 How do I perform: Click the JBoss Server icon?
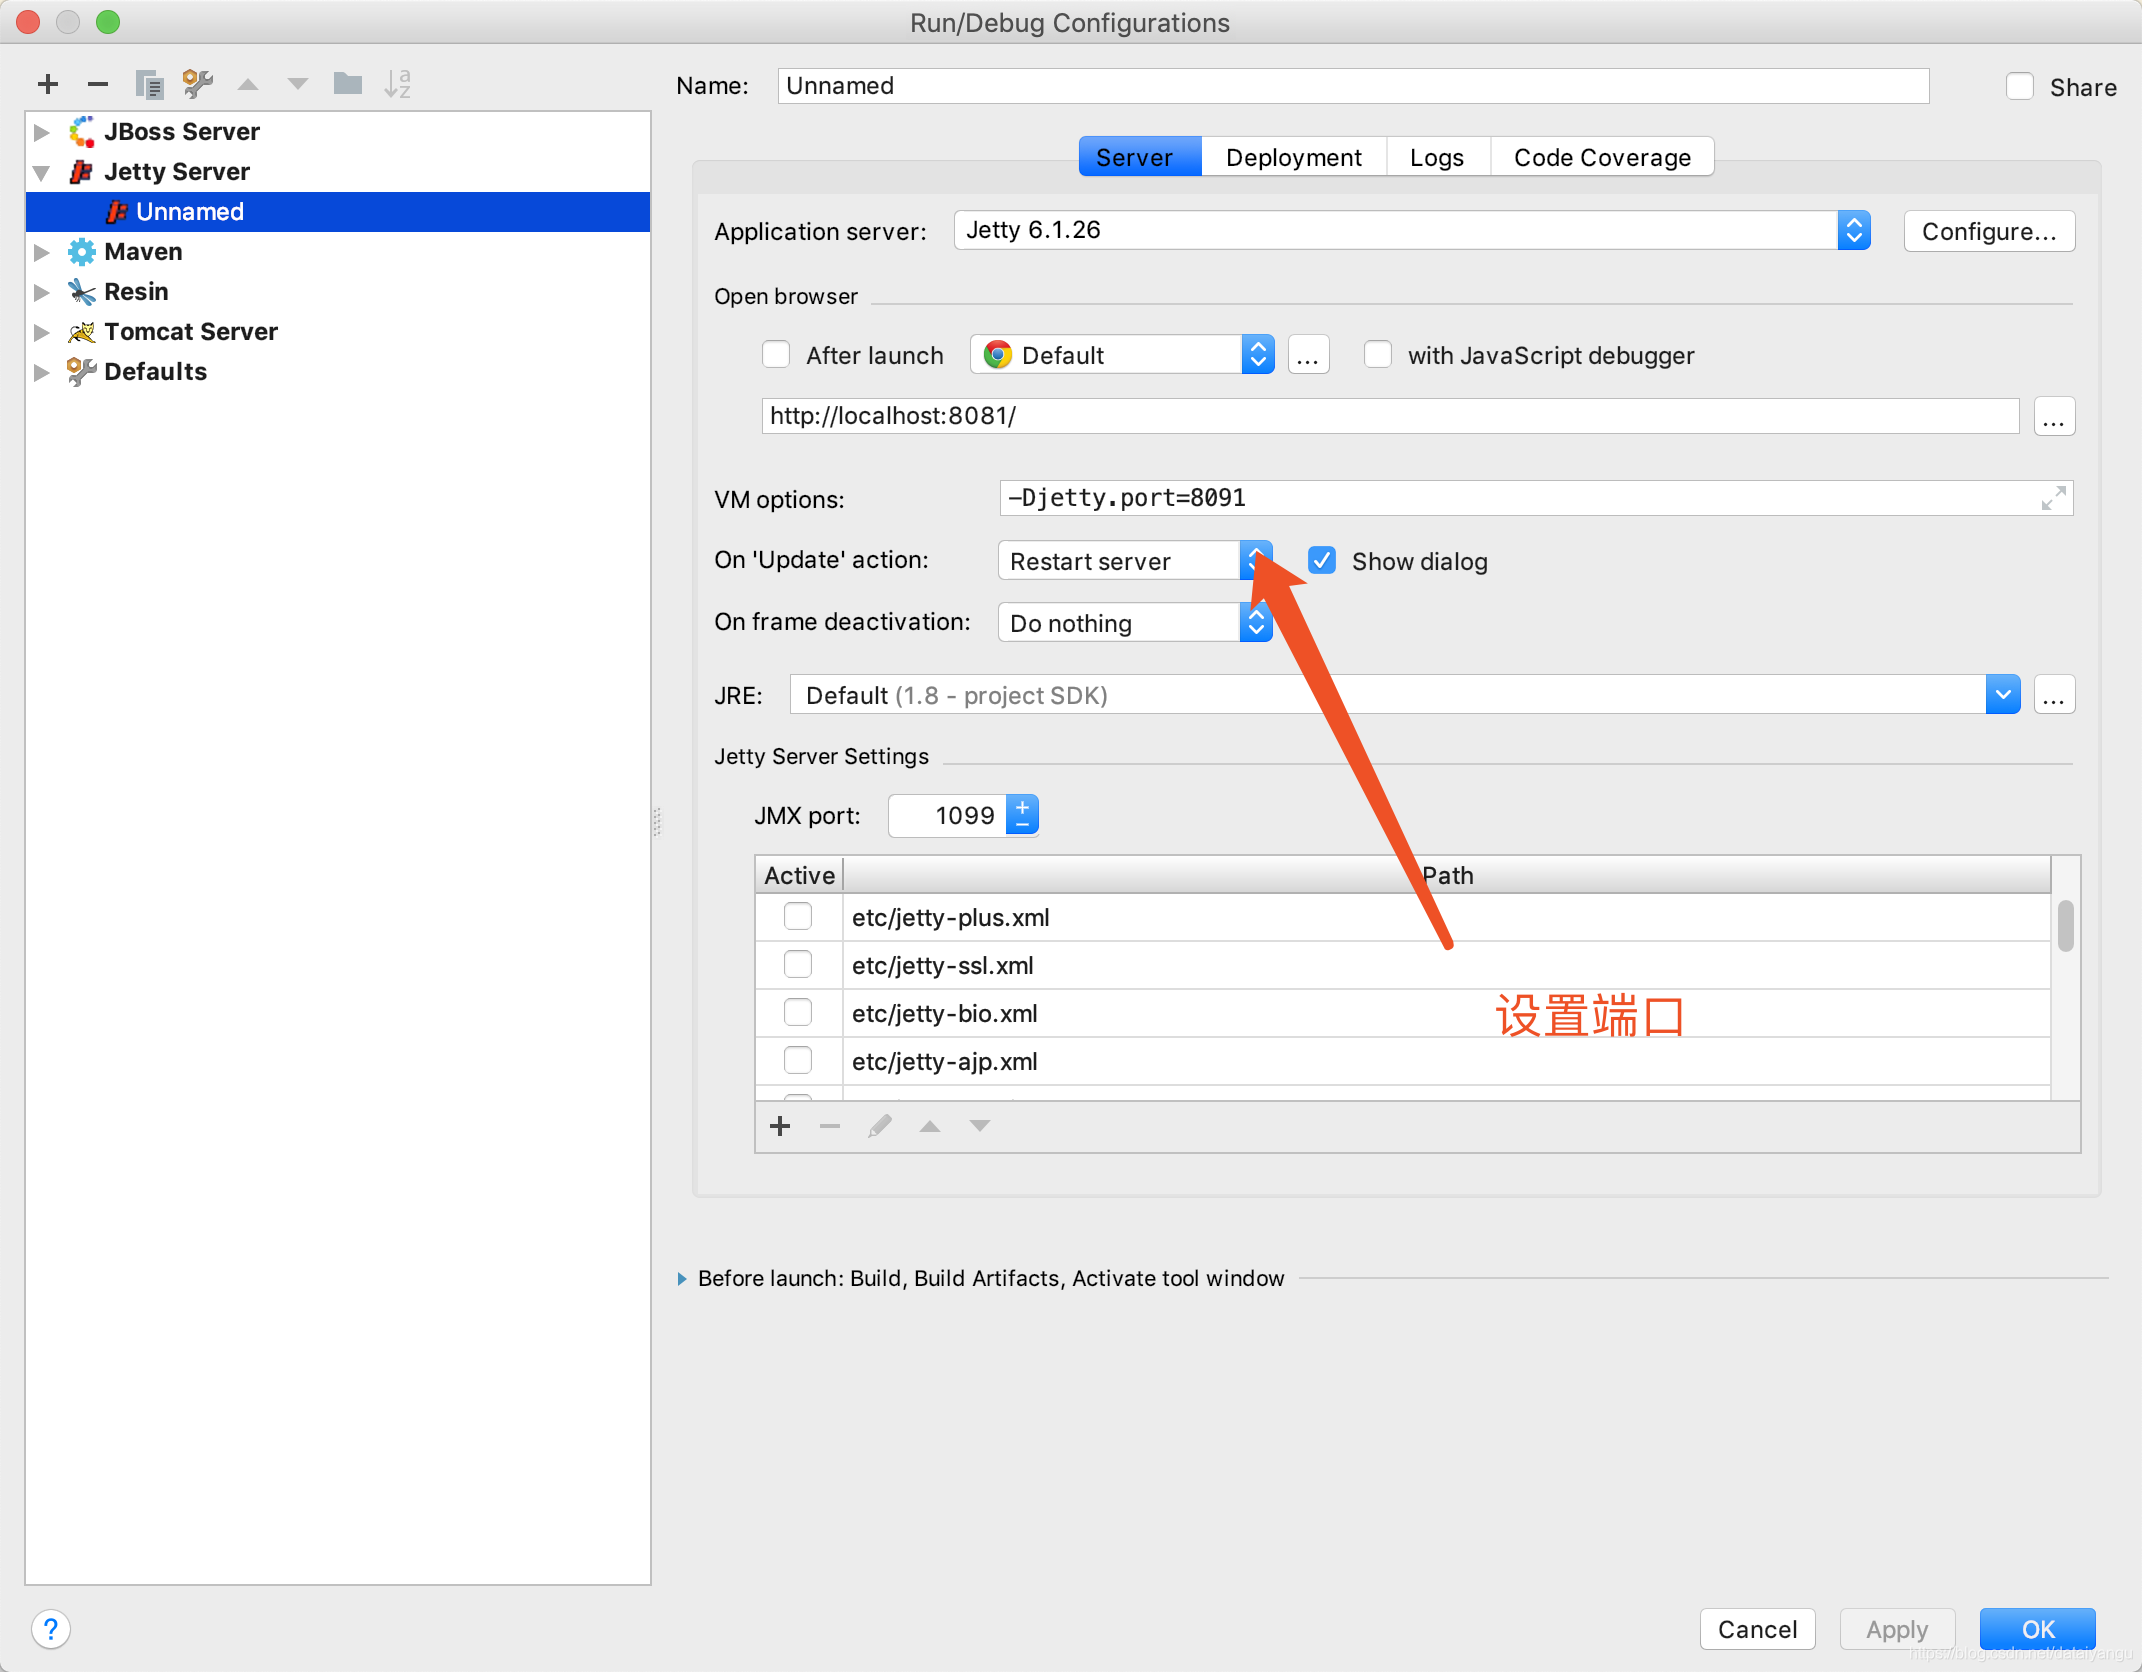click(x=82, y=132)
